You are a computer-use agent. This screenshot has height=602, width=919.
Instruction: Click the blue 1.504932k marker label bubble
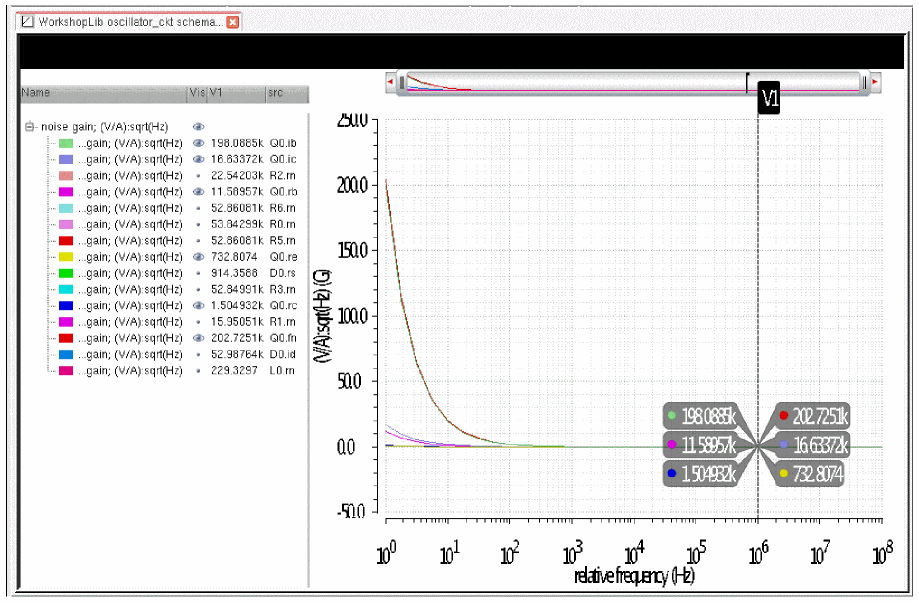(x=704, y=474)
